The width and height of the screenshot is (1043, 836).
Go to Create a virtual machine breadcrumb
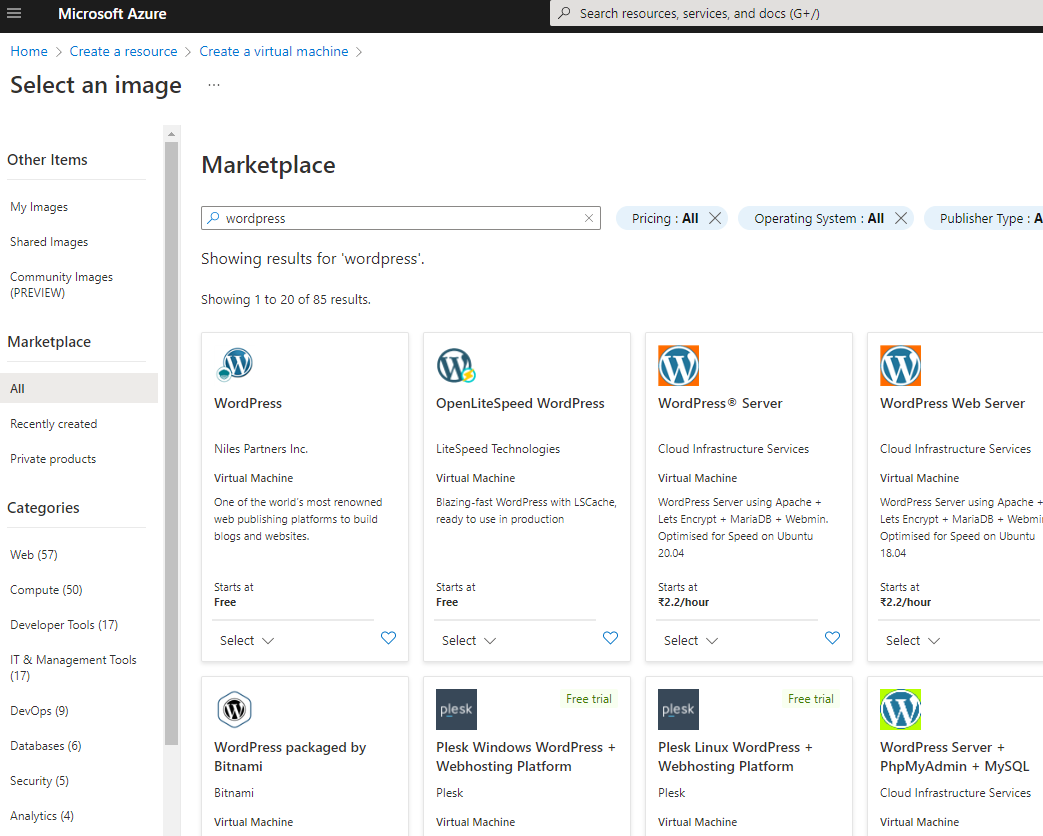pos(274,51)
